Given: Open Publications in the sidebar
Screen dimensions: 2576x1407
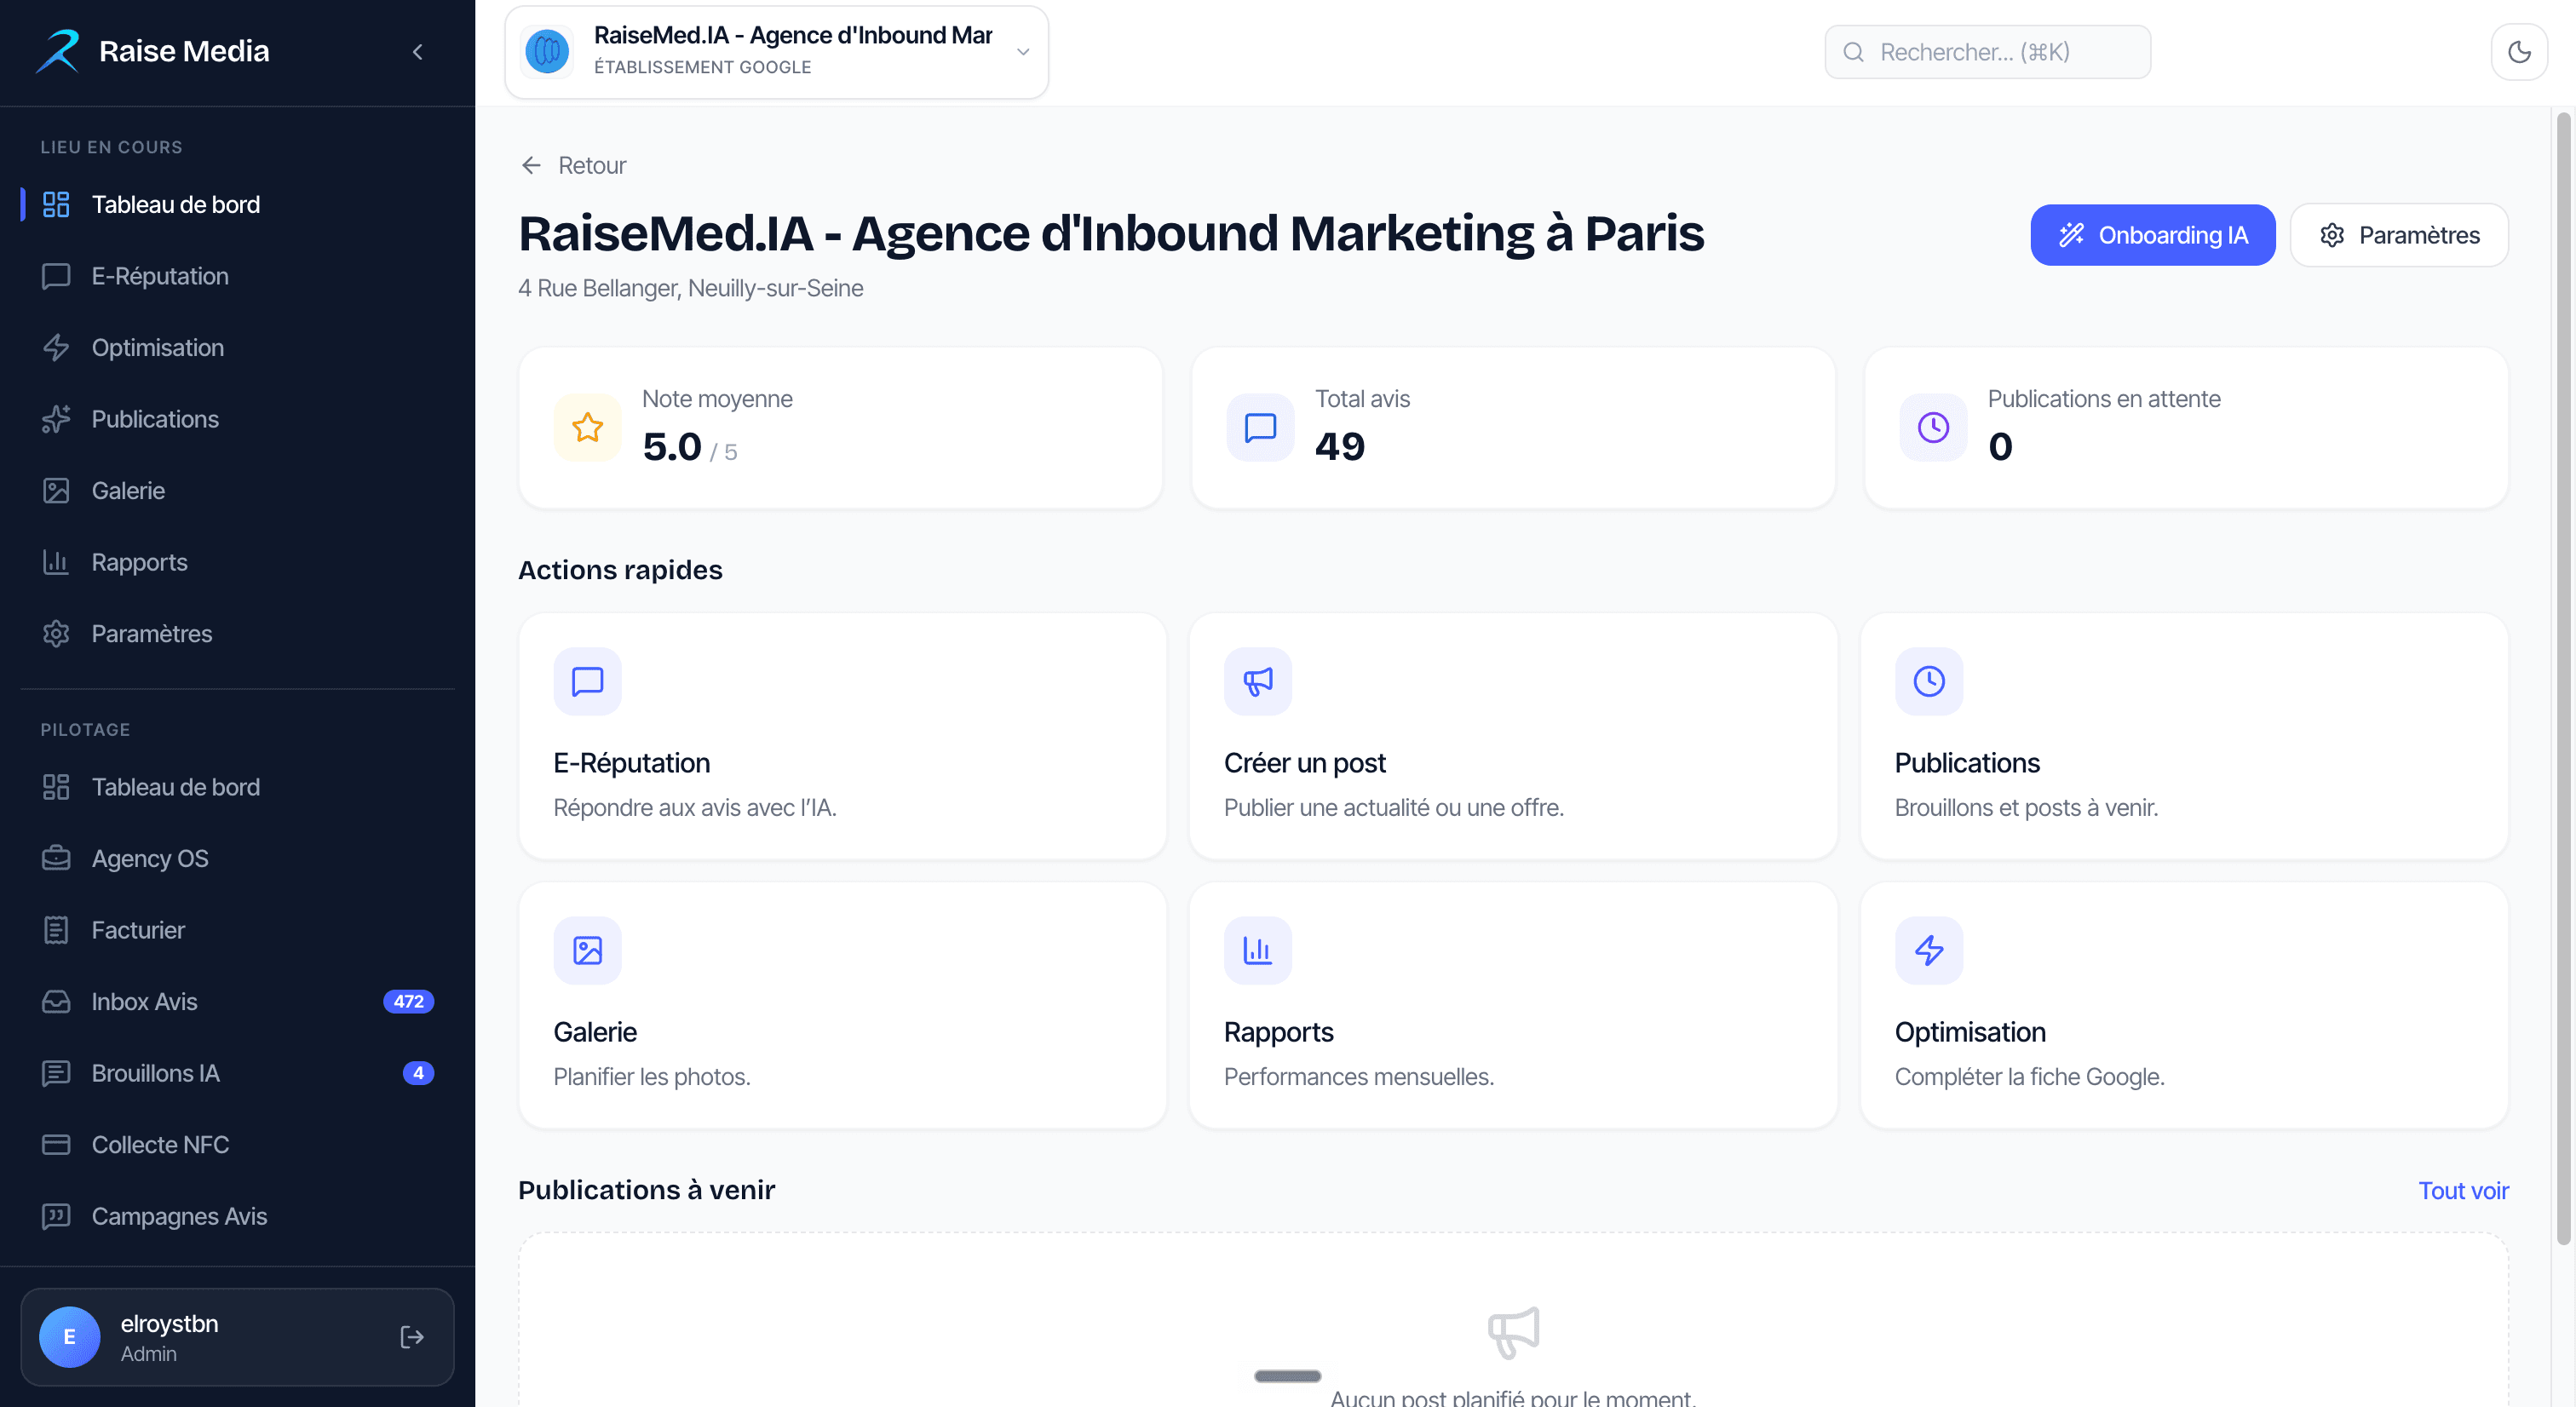Looking at the screenshot, I should tap(238, 419).
